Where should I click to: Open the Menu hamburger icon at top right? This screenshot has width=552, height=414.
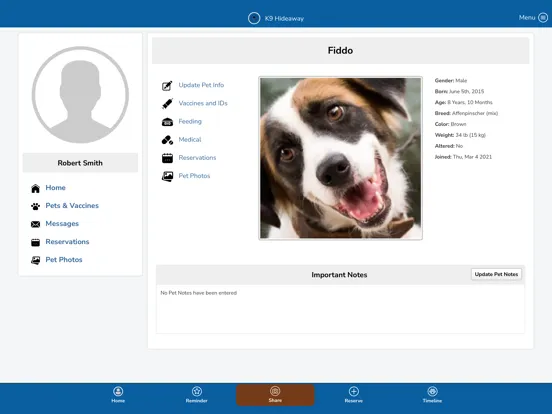pos(543,18)
